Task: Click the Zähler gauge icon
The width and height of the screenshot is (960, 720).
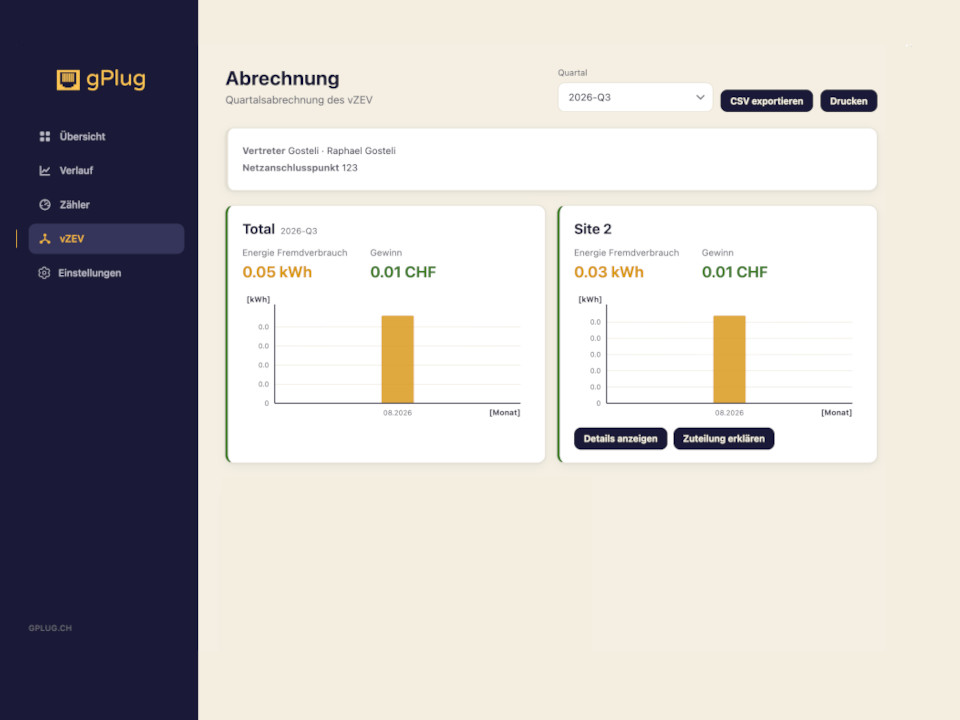Action: [x=45, y=205]
